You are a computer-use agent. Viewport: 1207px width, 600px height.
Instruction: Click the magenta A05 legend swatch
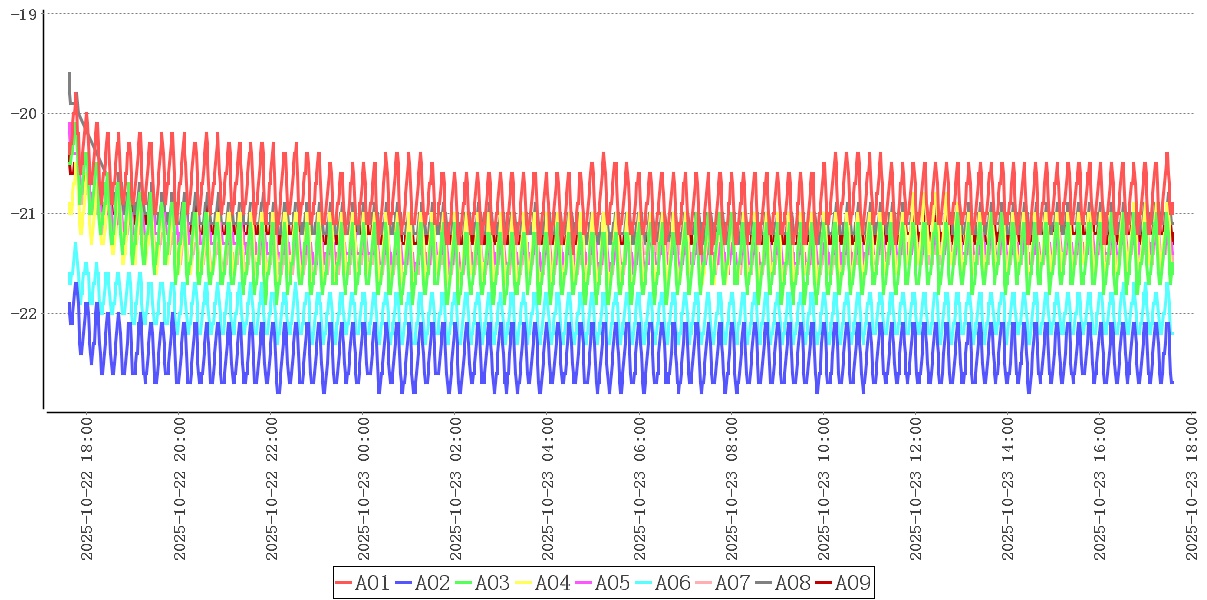tap(584, 583)
